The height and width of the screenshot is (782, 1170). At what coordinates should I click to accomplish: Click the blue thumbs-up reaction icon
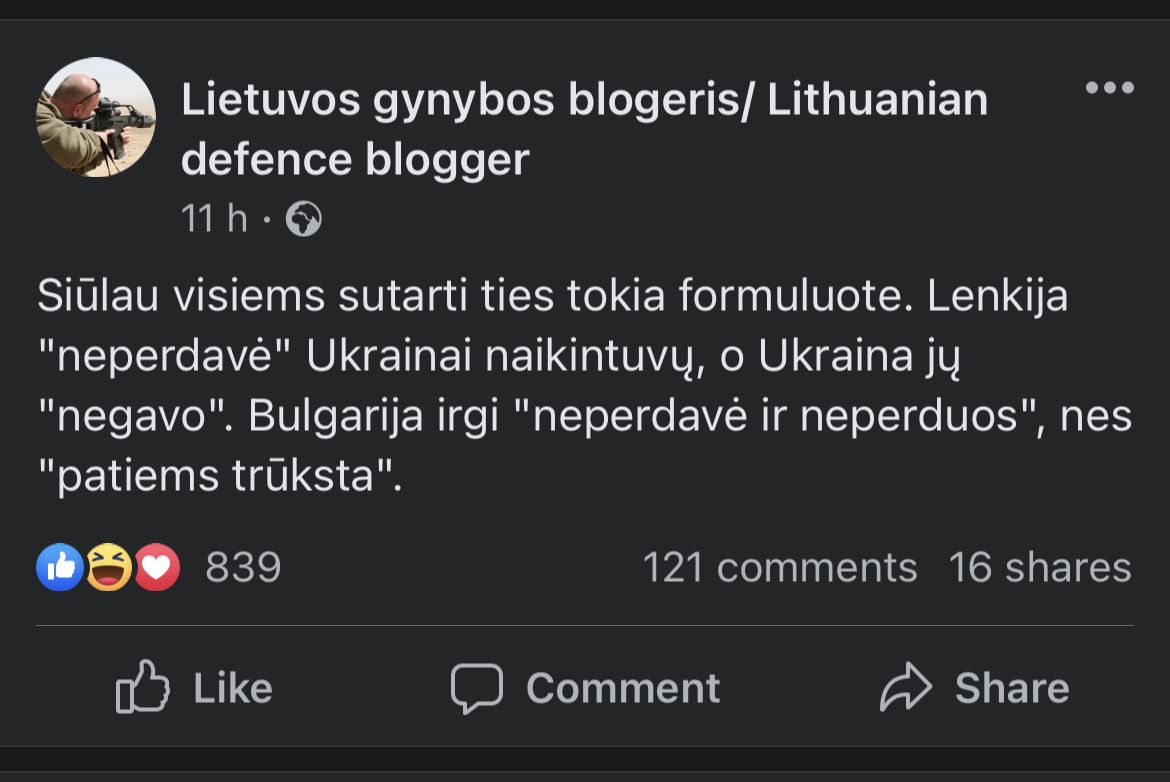[59, 568]
